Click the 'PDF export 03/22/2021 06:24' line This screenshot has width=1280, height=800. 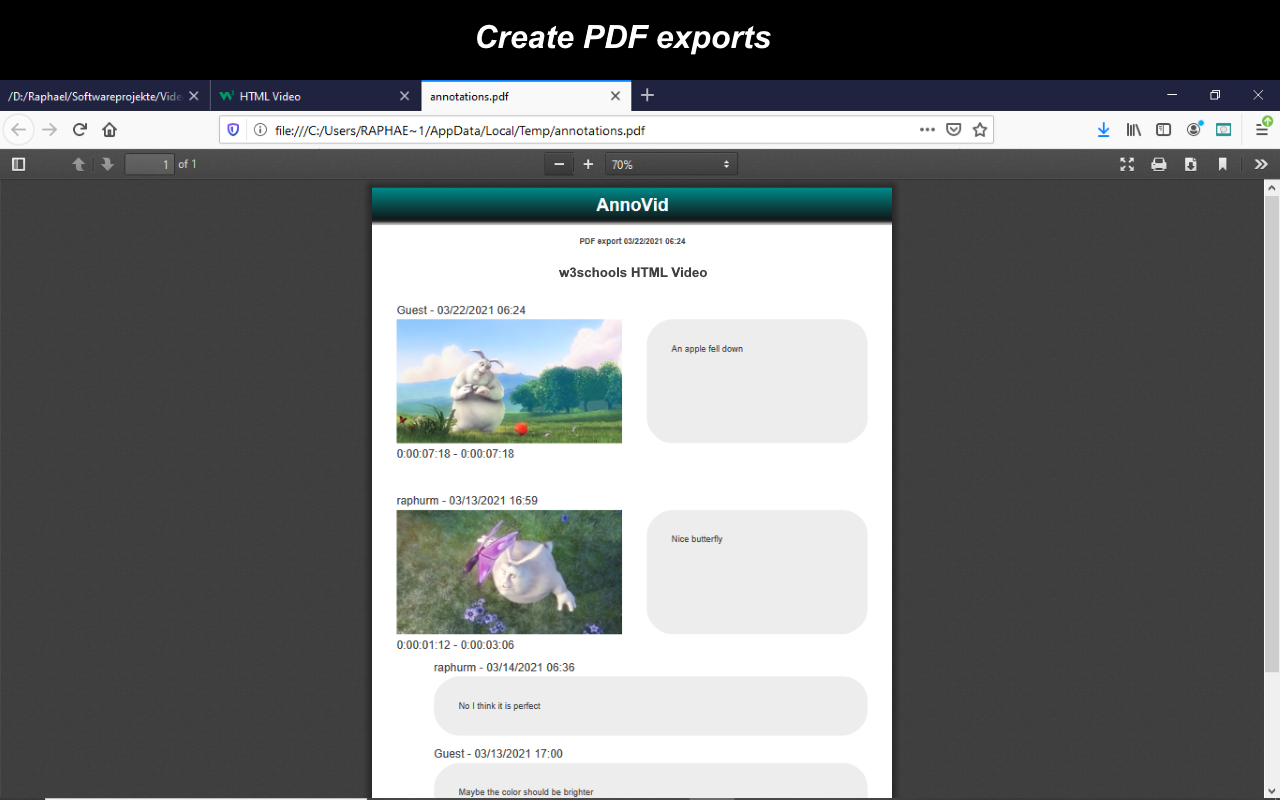coord(632,241)
